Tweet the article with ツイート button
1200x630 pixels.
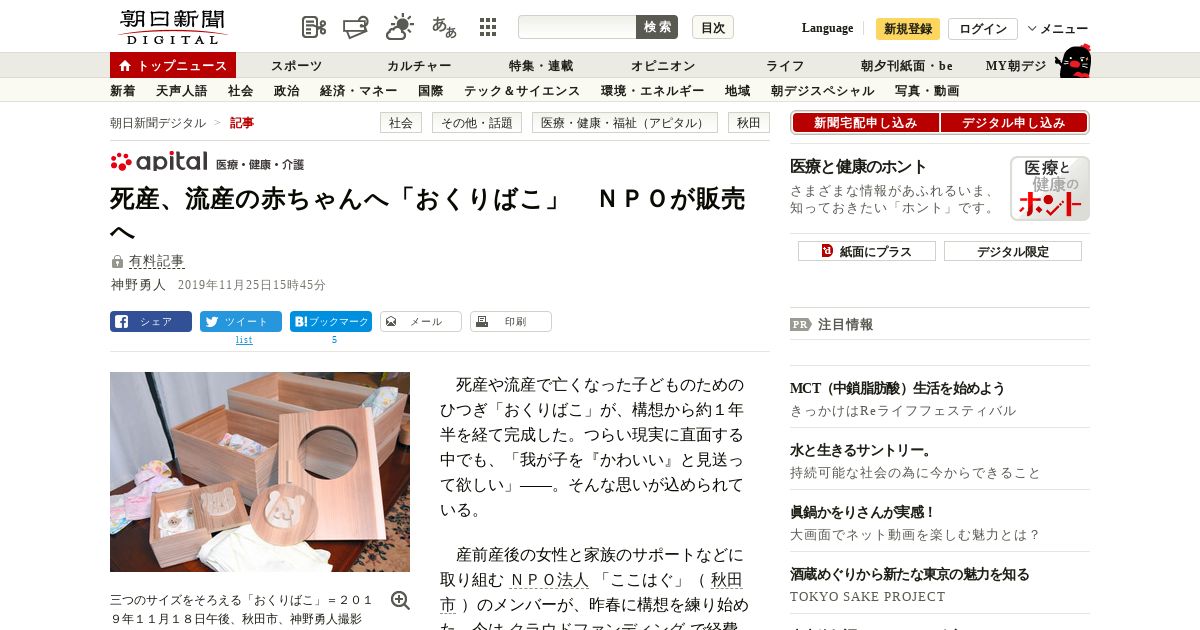point(241,322)
